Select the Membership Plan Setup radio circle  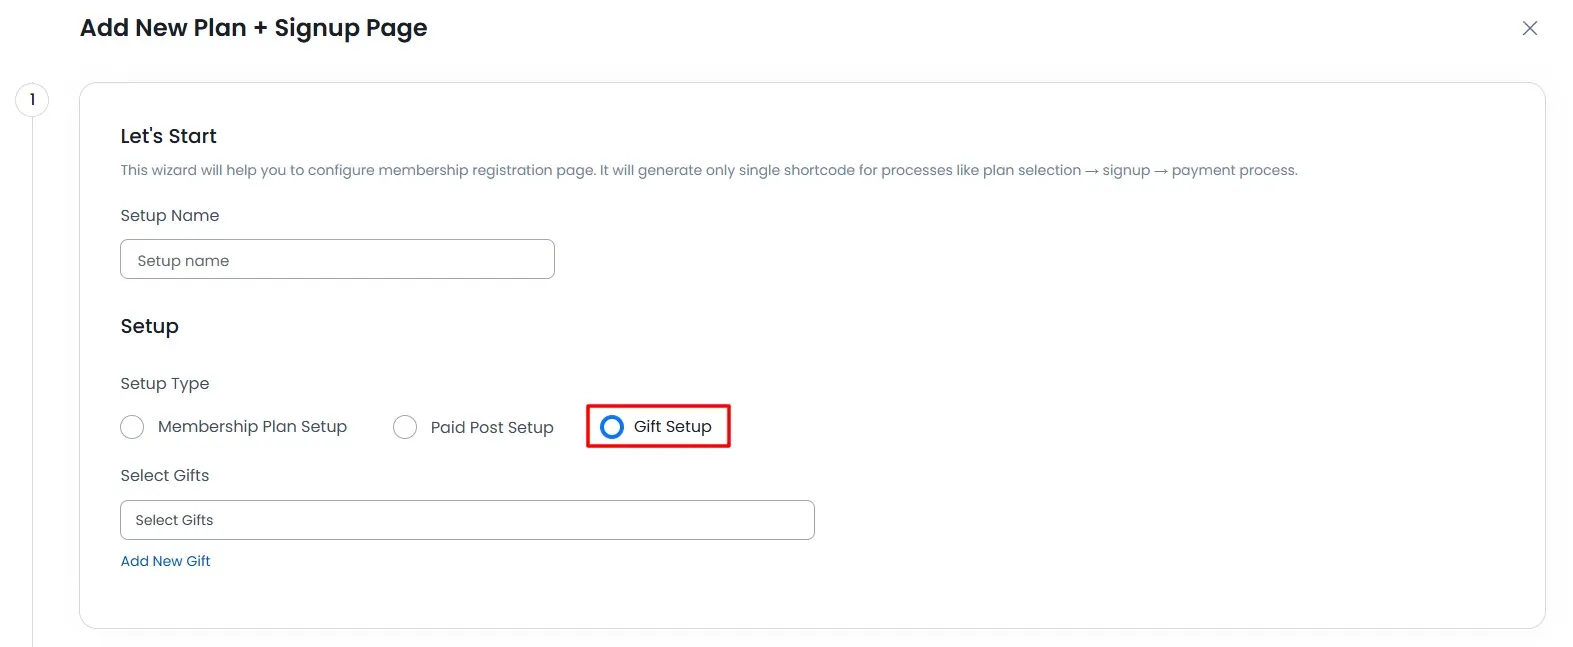(x=132, y=427)
